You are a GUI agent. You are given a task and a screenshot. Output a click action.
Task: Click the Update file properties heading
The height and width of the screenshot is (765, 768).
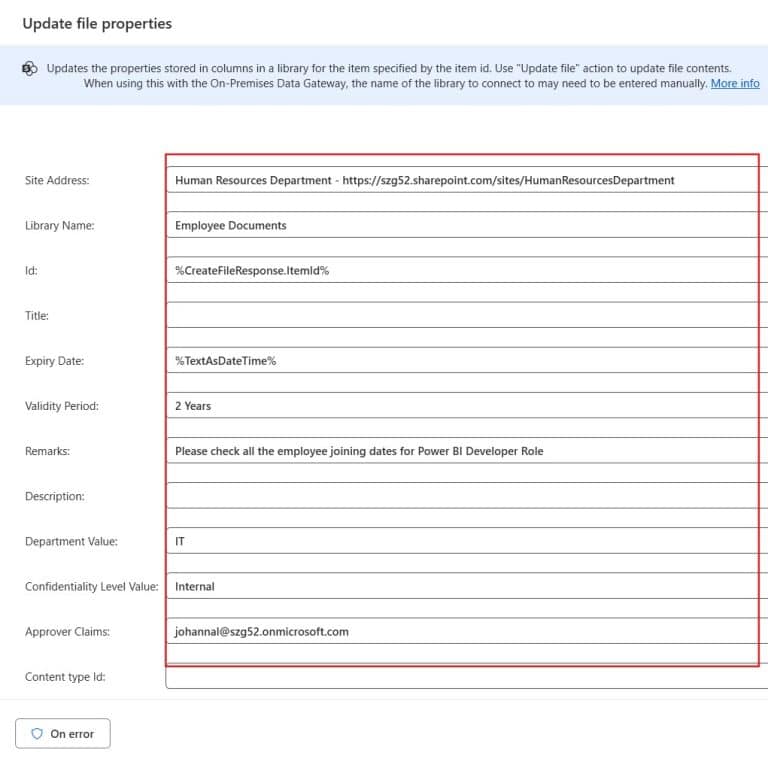(x=97, y=24)
